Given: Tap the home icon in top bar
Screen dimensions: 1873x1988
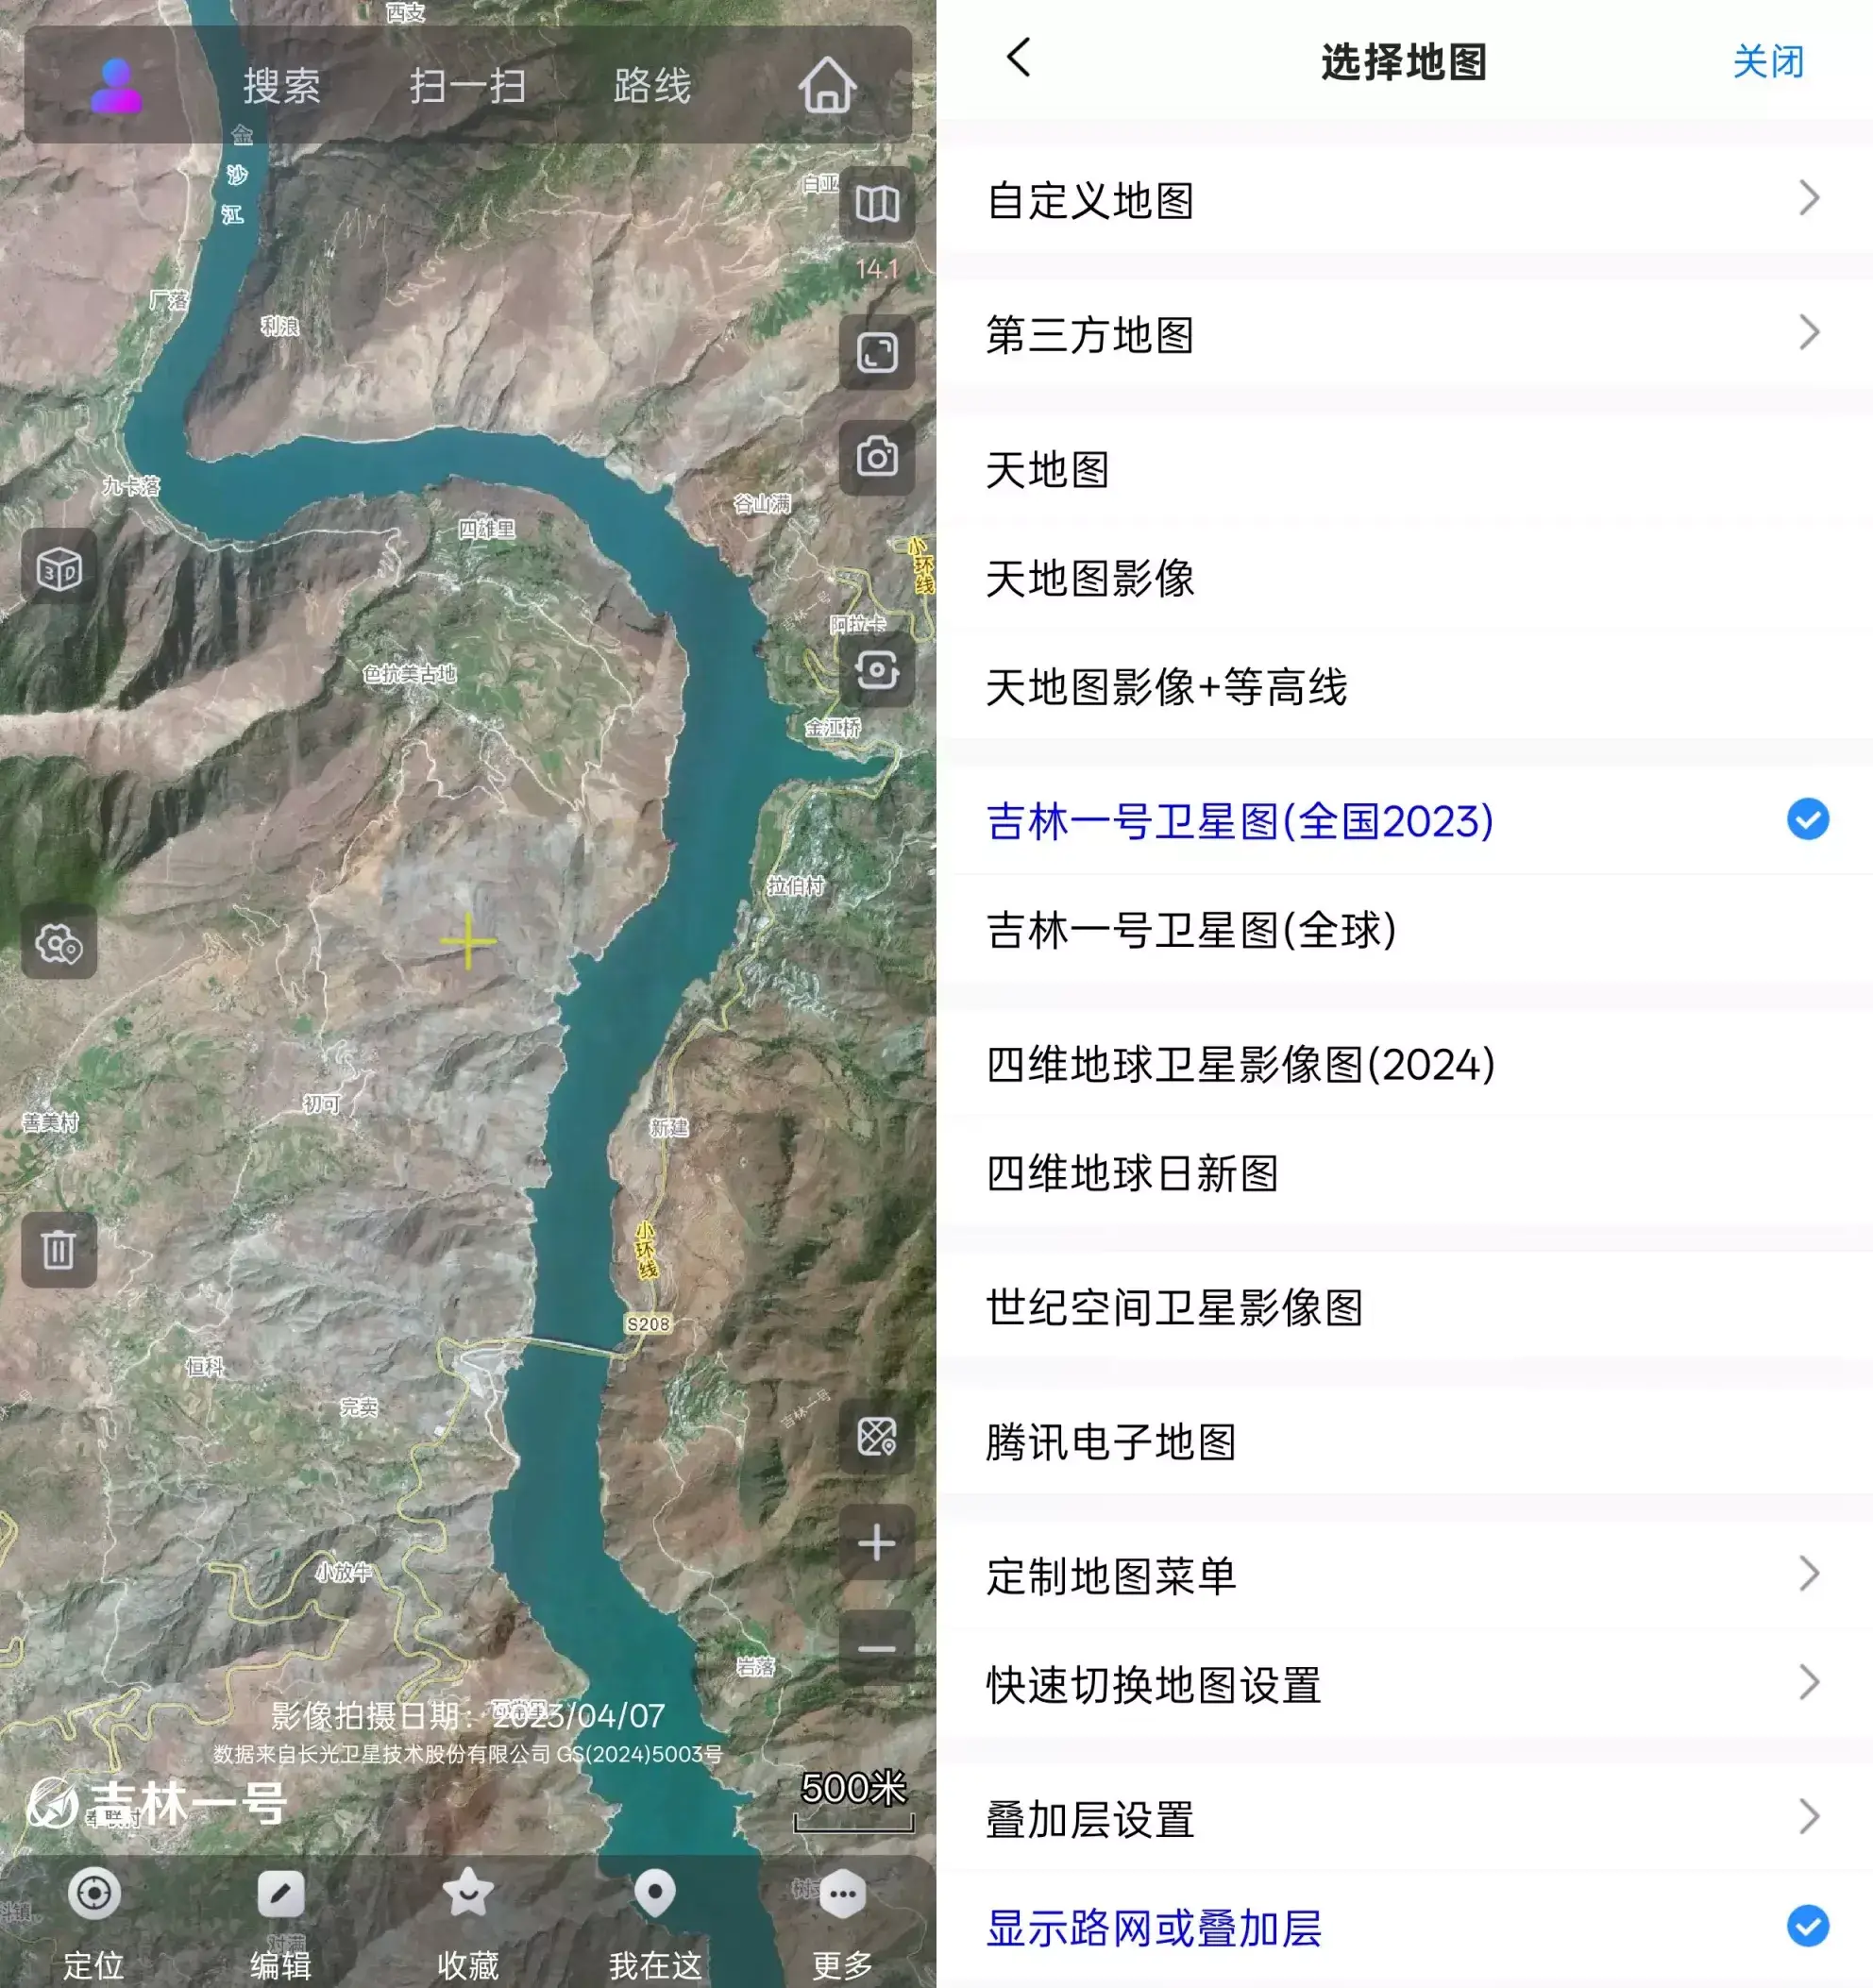Looking at the screenshot, I should [826, 85].
